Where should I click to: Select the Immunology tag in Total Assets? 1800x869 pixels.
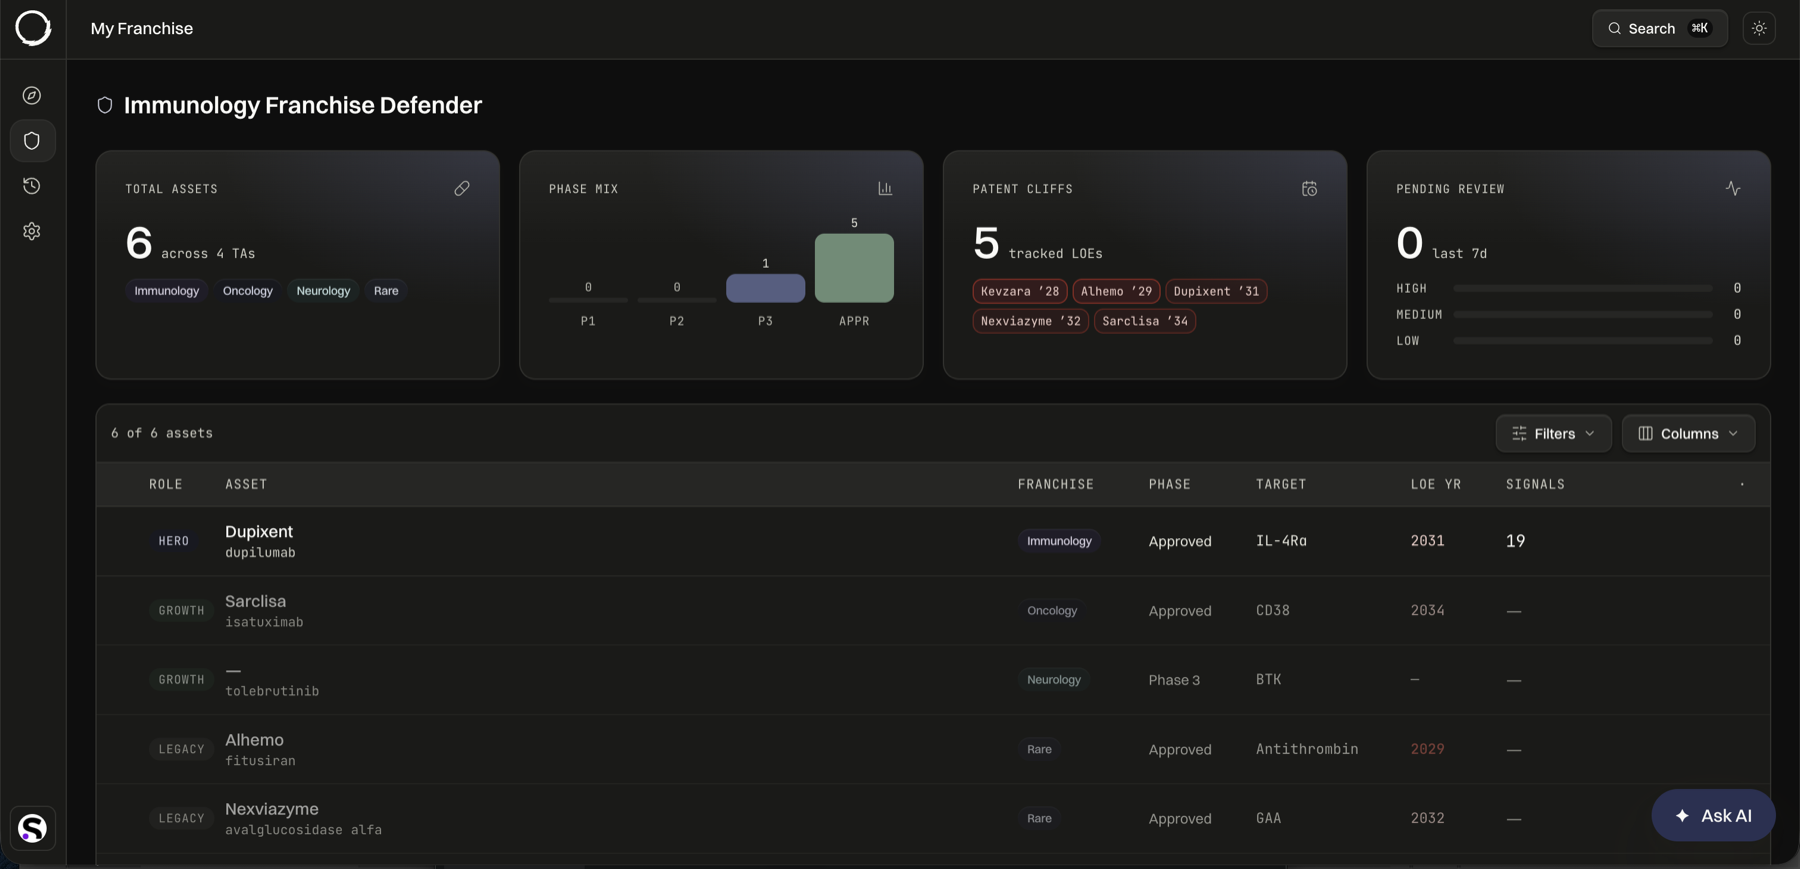click(x=167, y=291)
